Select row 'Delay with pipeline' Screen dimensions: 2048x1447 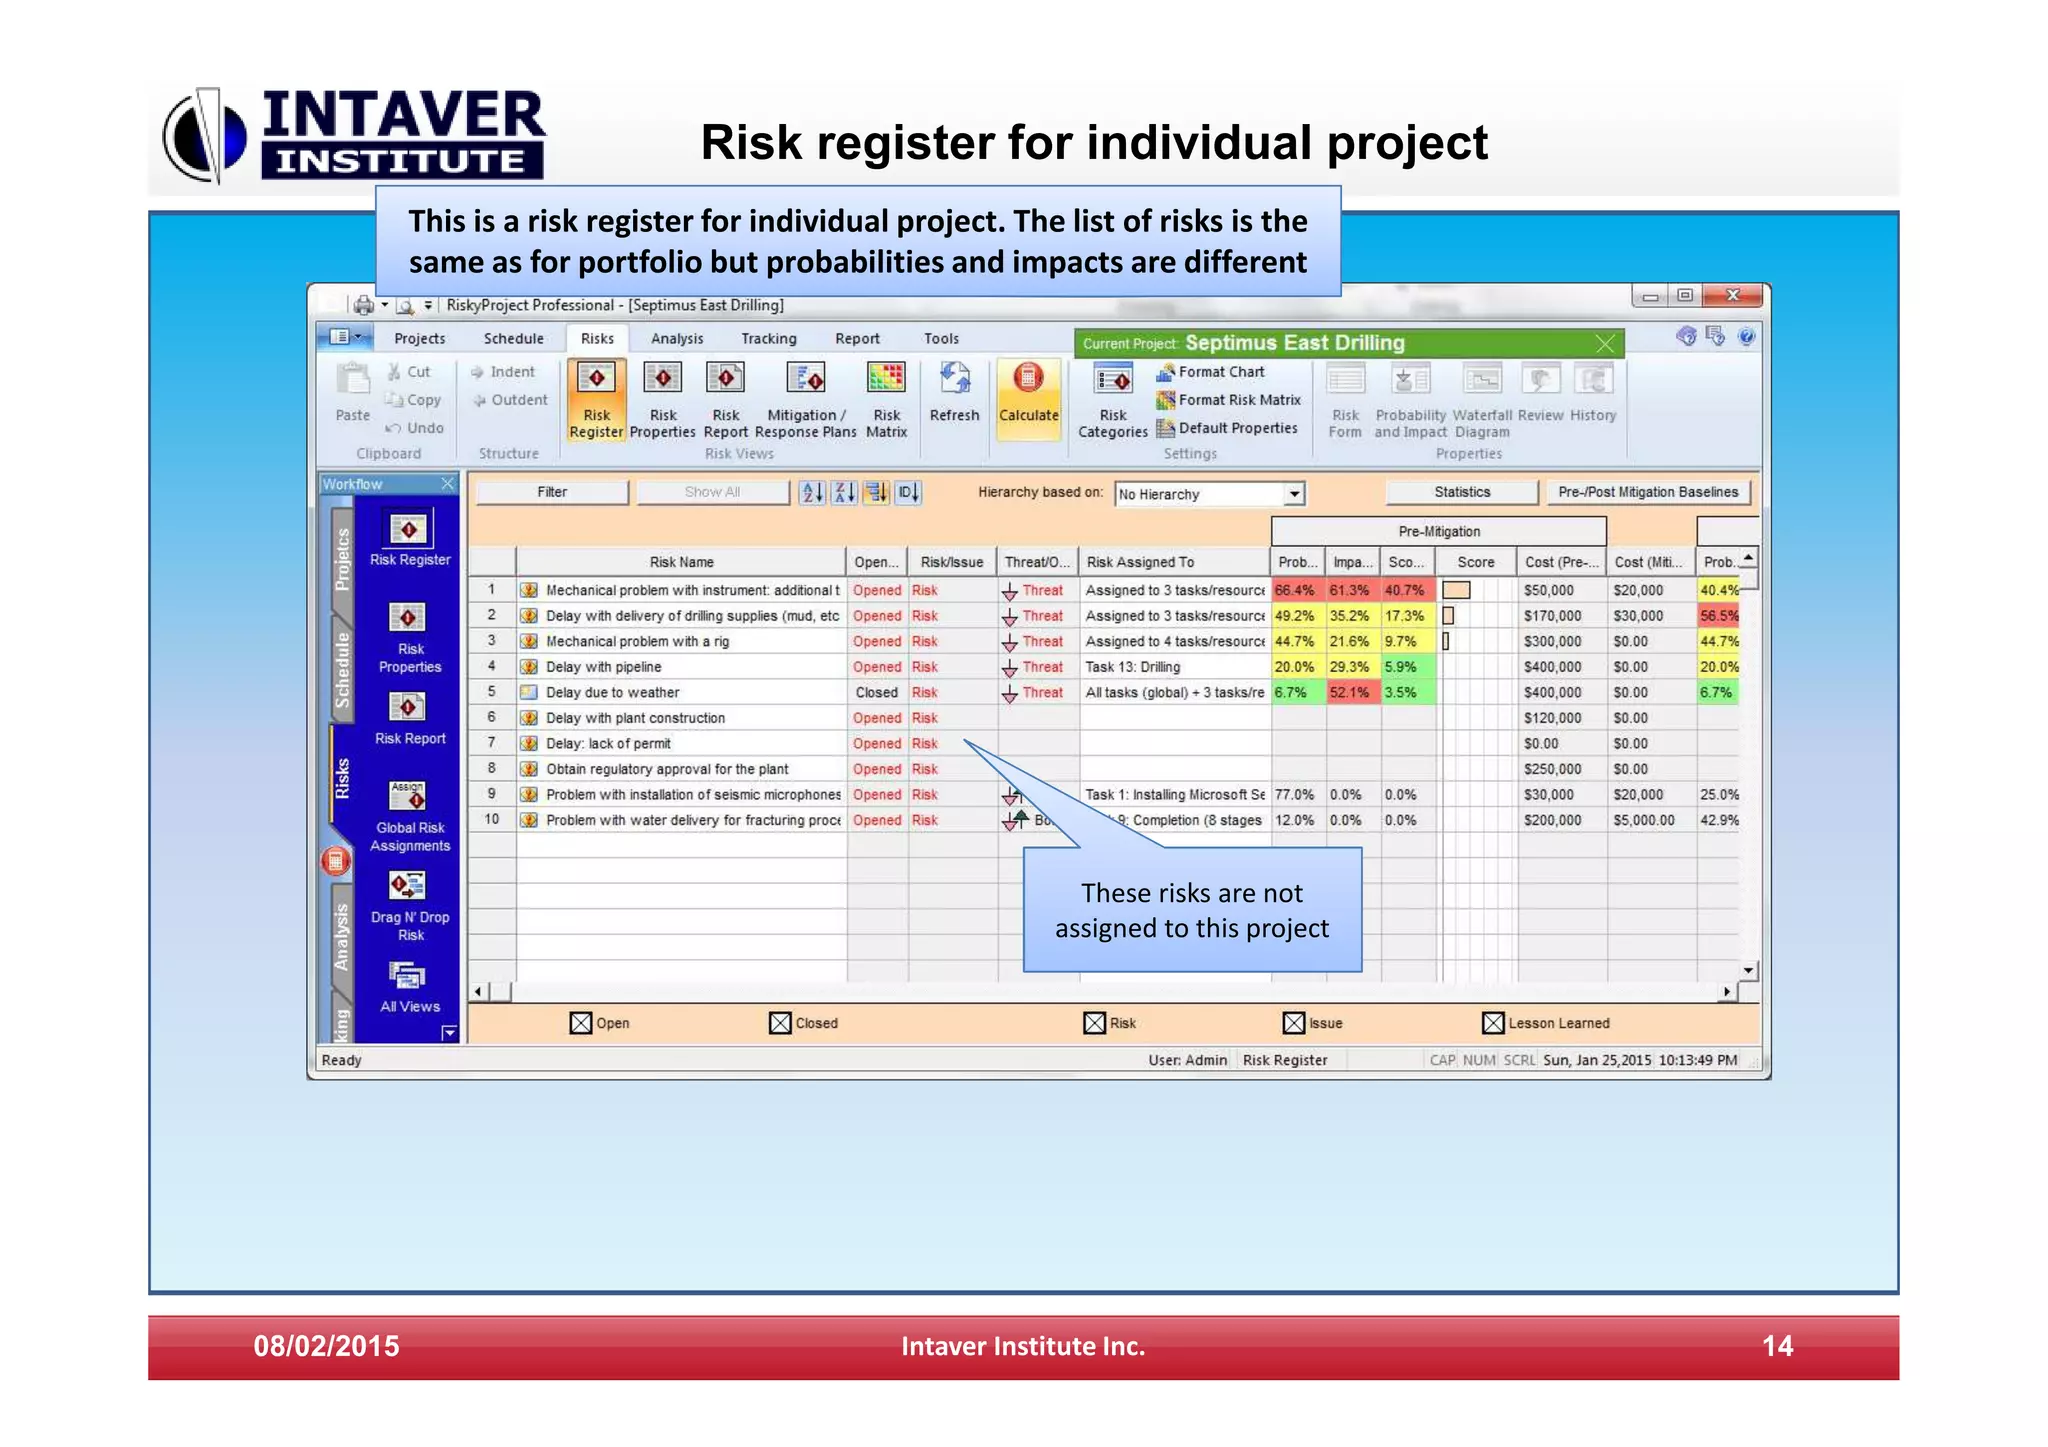pos(1104,667)
